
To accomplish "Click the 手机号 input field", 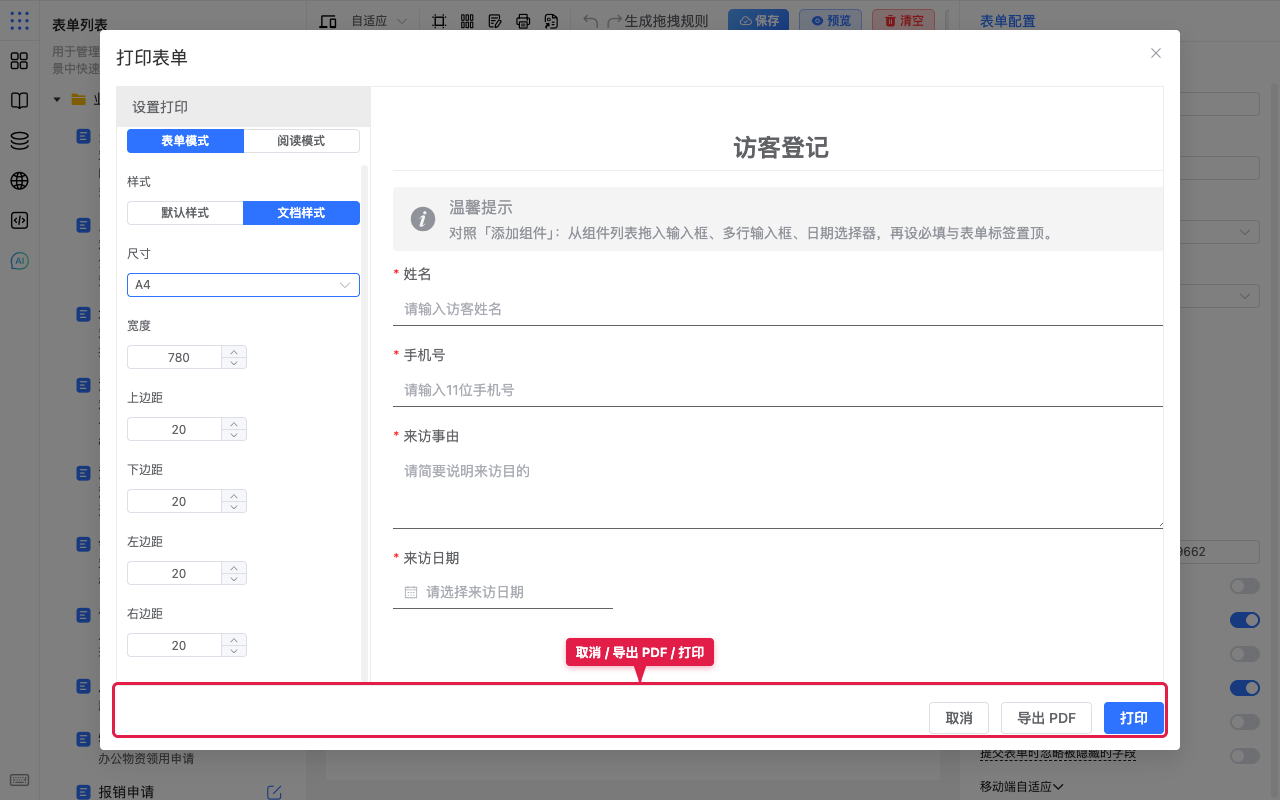I will pyautogui.click(x=778, y=390).
